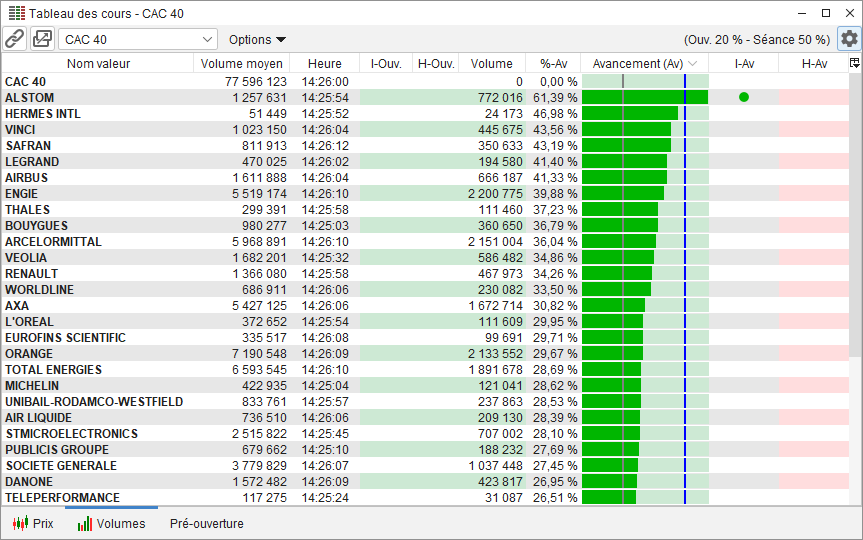Click the link chain icon in toolbar
Image resolution: width=863 pixels, height=540 pixels.
(14, 39)
